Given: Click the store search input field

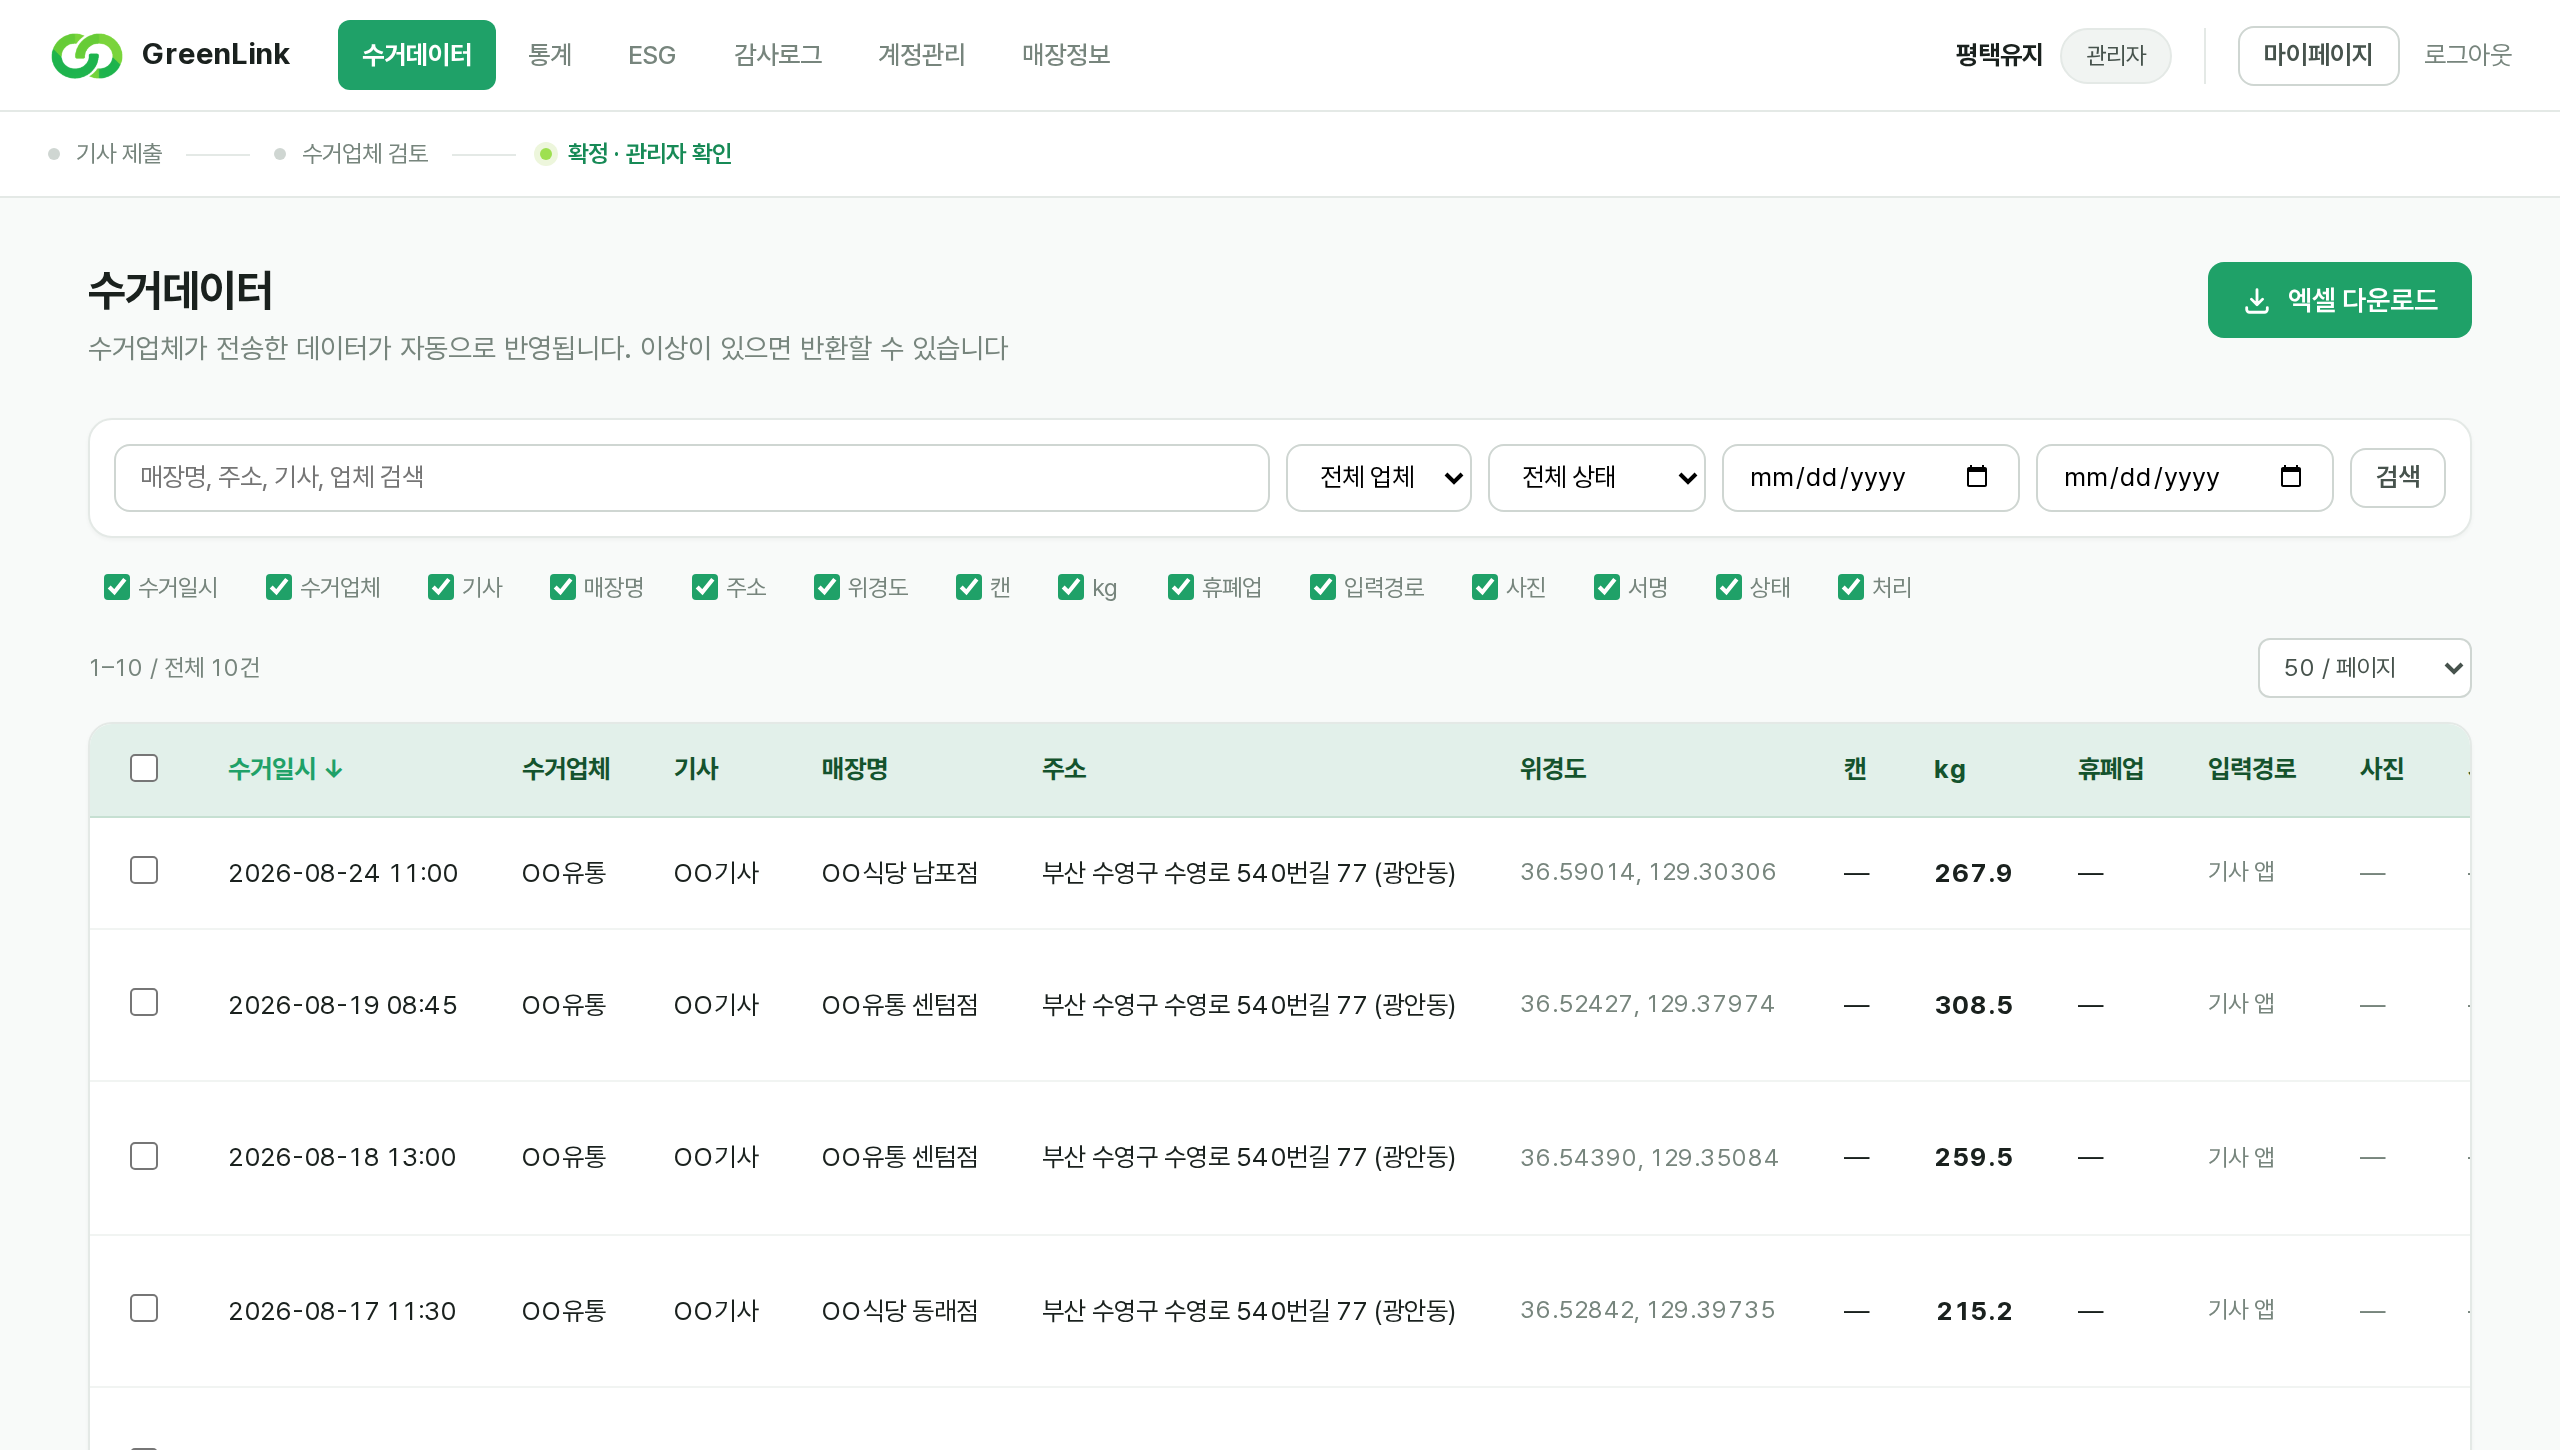Looking at the screenshot, I should click(x=692, y=478).
